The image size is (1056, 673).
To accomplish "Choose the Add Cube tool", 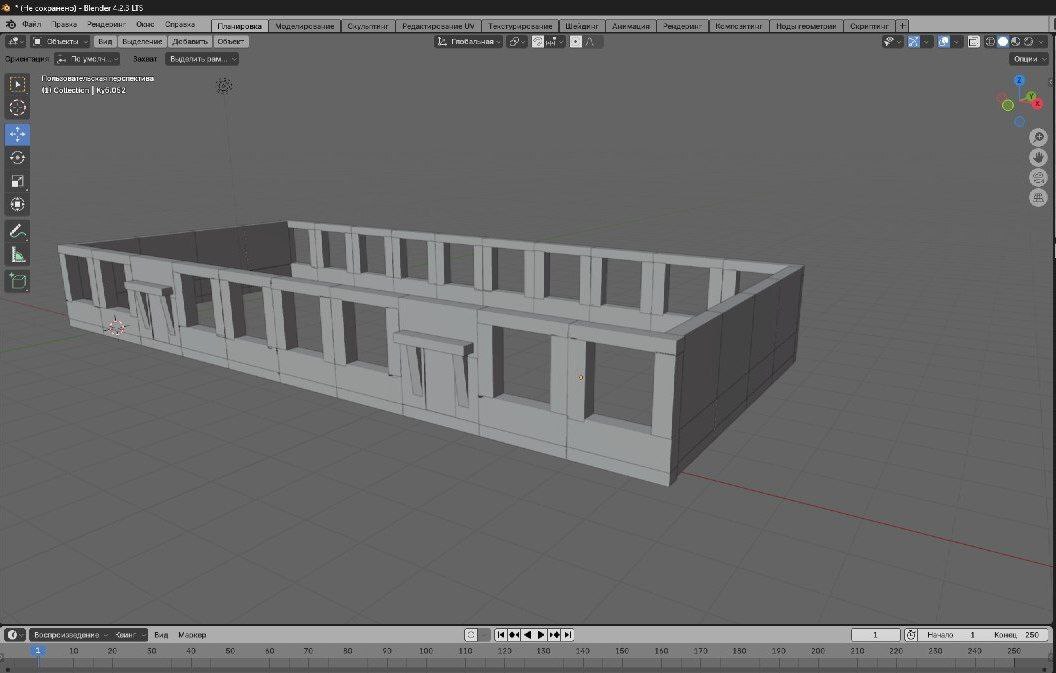I will 18,281.
